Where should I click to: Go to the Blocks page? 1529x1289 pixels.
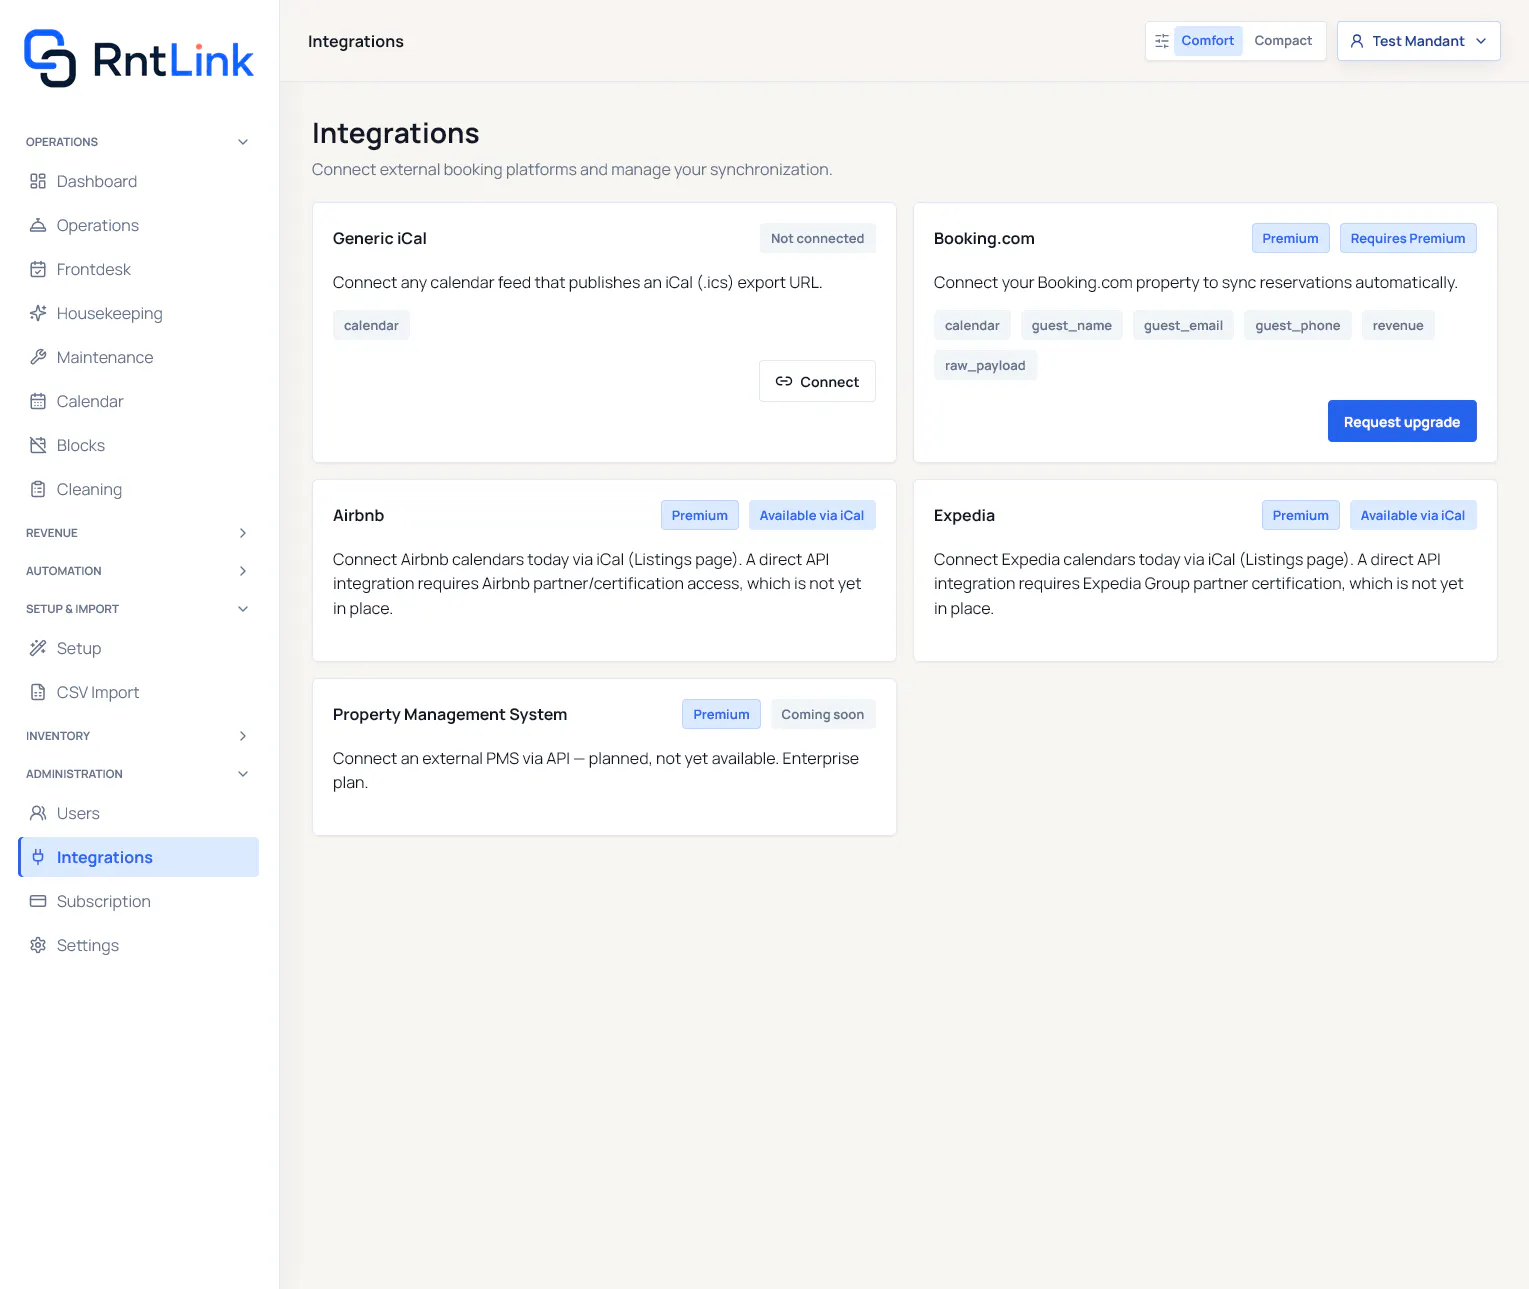pyautogui.click(x=138, y=445)
